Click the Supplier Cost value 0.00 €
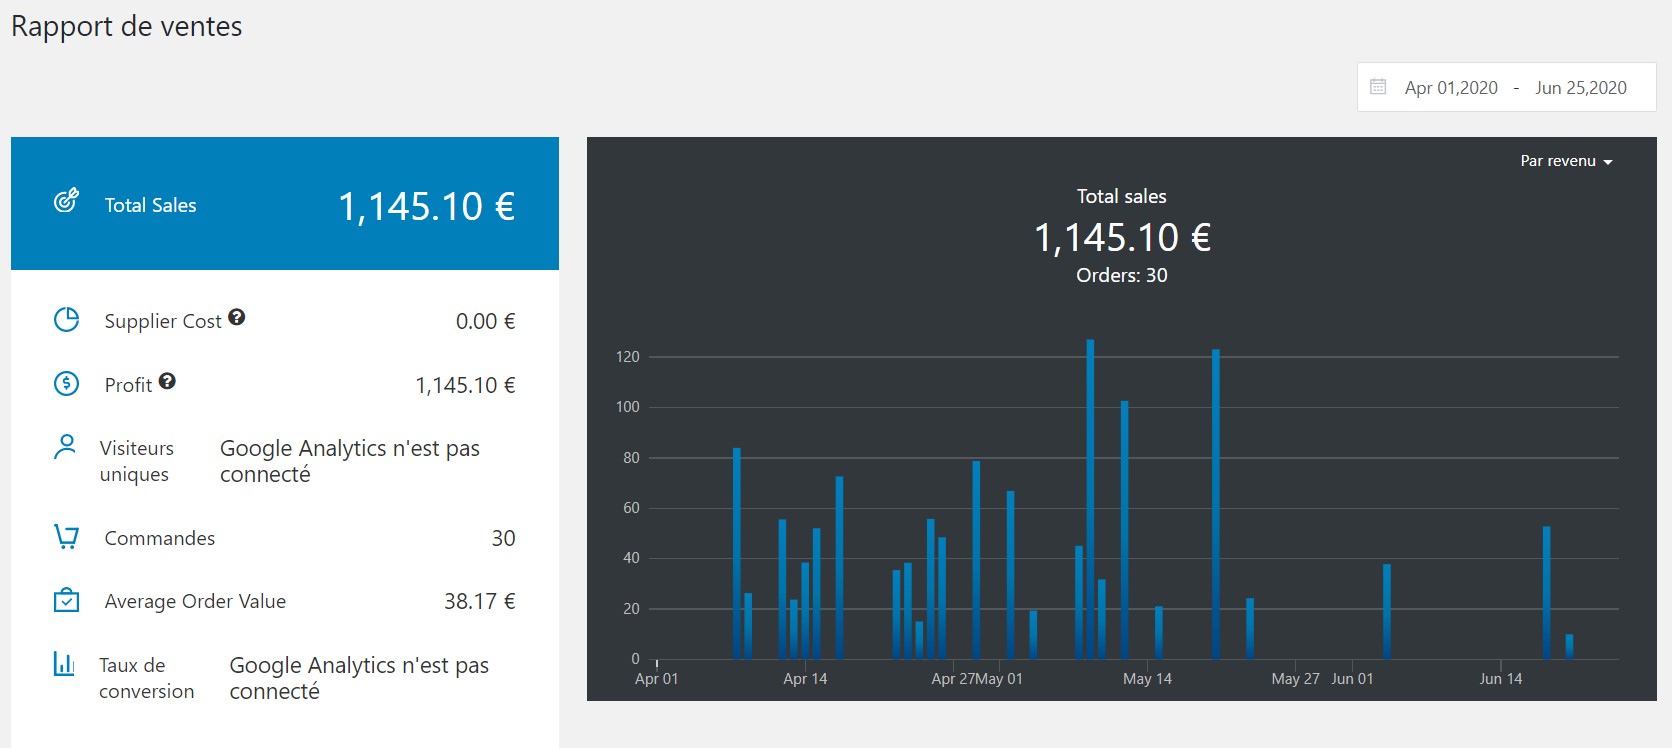 pos(486,321)
